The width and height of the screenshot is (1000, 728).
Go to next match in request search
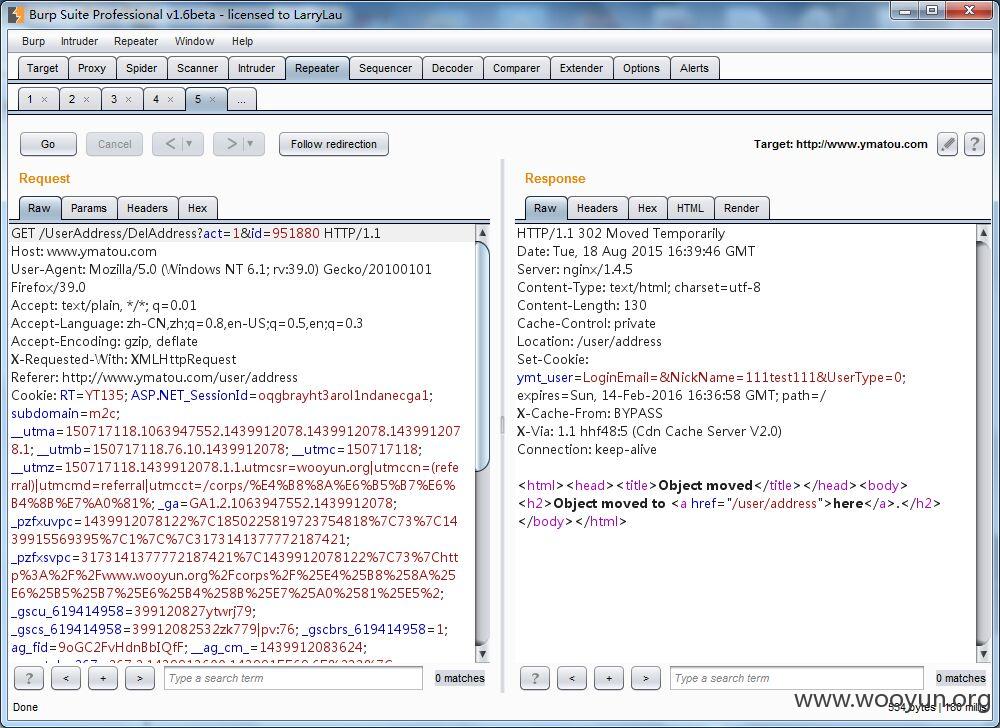pyautogui.click(x=140, y=678)
